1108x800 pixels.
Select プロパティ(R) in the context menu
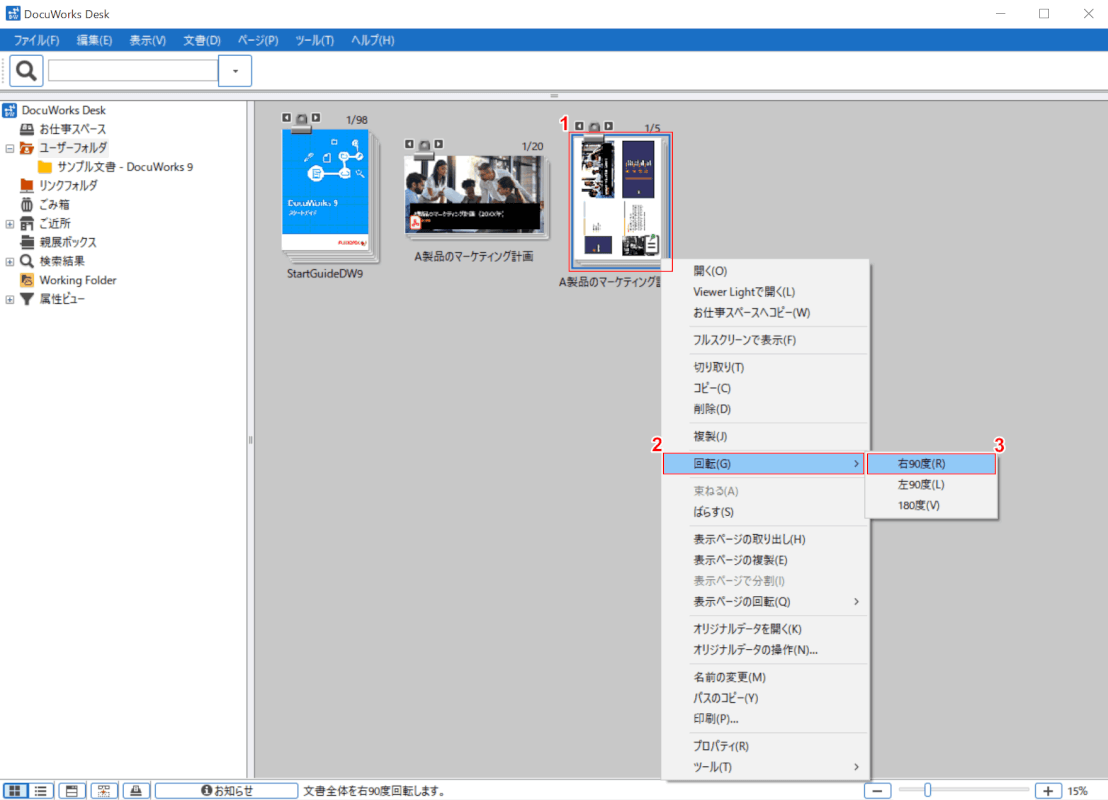(721, 746)
